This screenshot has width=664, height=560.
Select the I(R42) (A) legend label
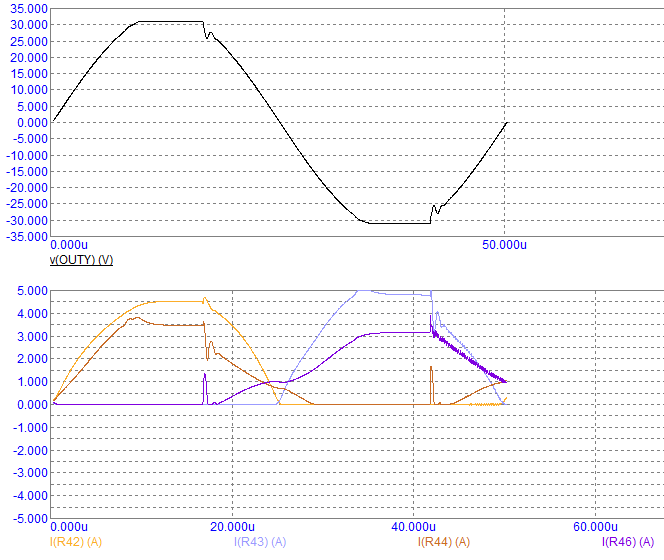point(76,541)
